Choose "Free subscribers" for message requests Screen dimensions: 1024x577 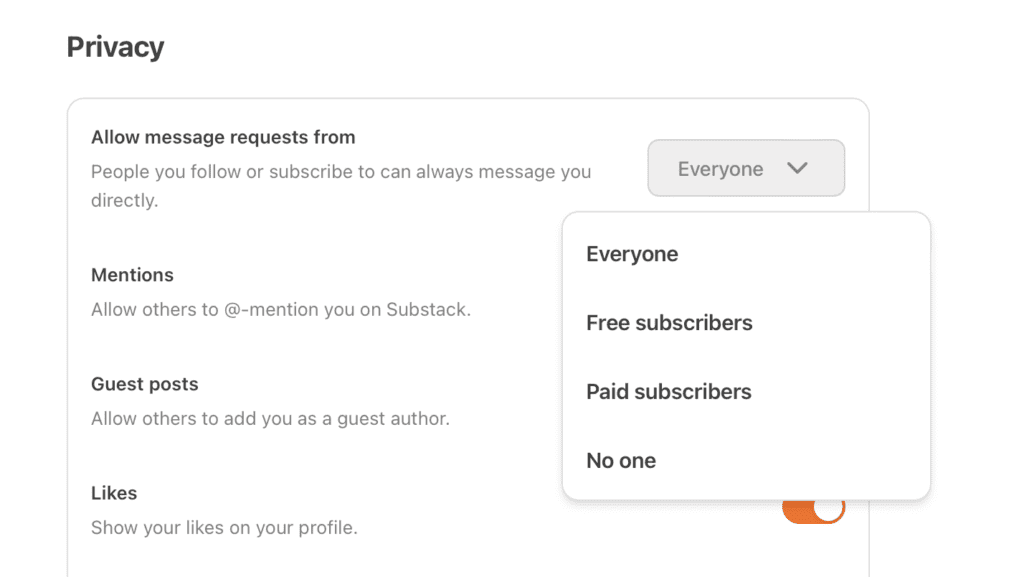coord(669,323)
